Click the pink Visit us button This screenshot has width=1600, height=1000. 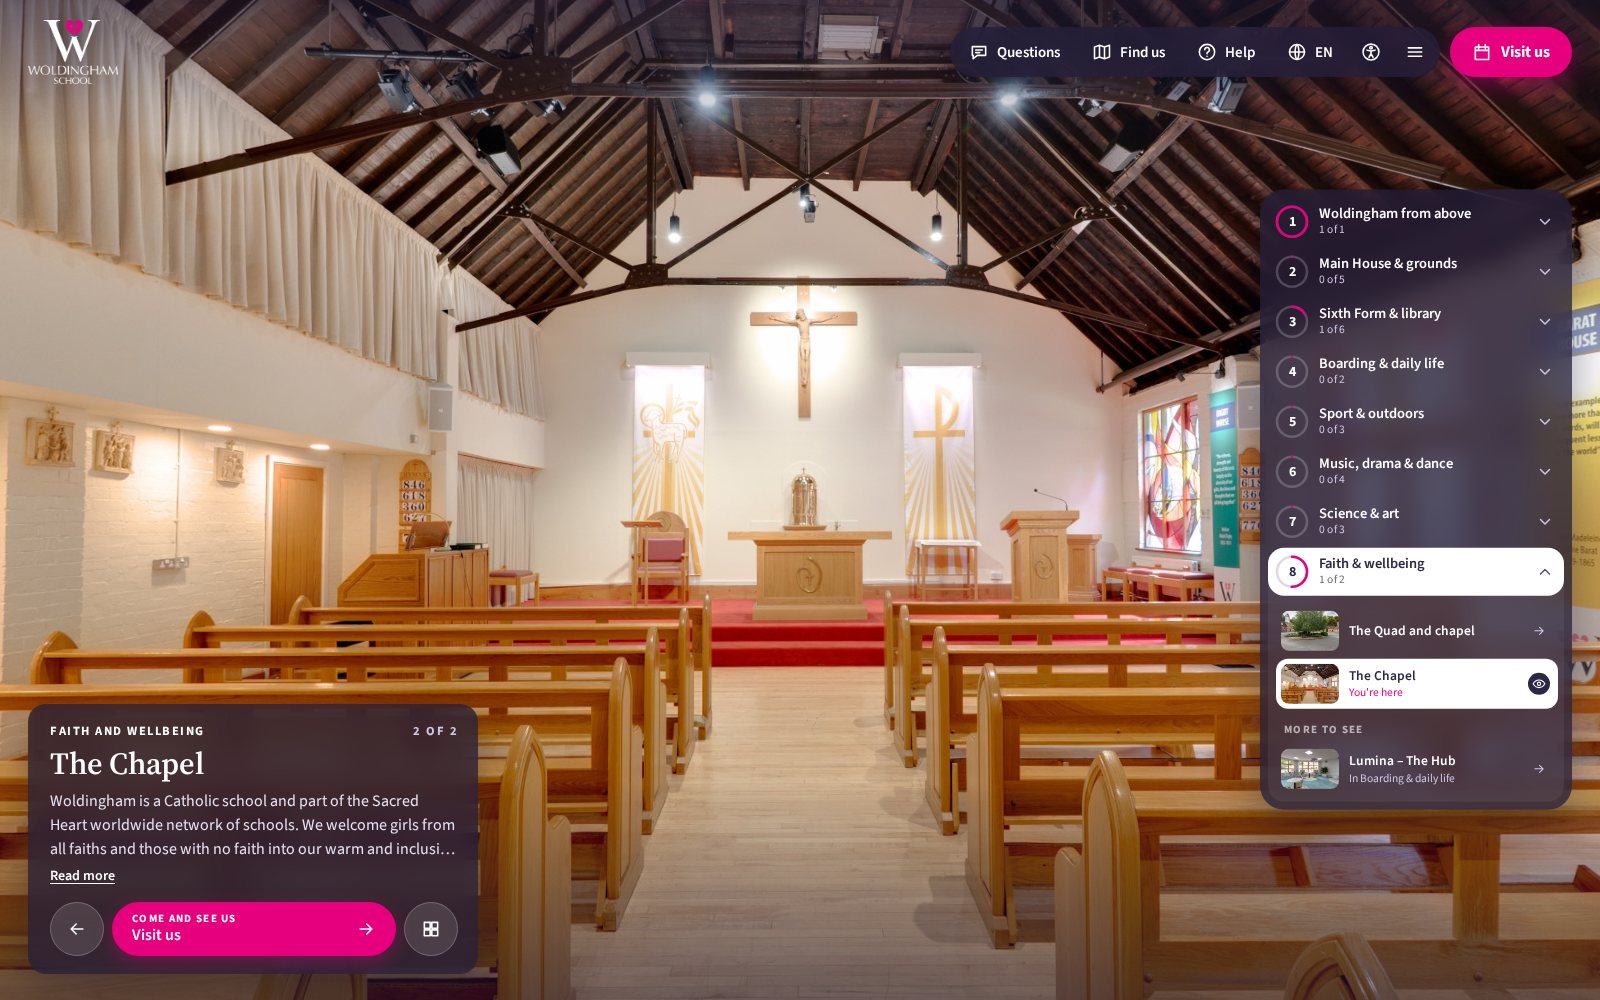[1511, 52]
